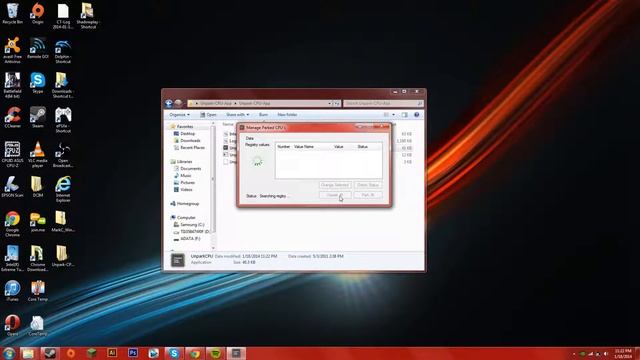Launch the join.me desktop icon
This screenshot has width=640, height=360.
pyautogui.click(x=38, y=222)
